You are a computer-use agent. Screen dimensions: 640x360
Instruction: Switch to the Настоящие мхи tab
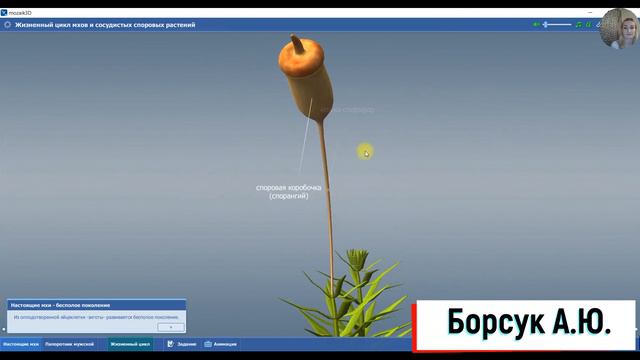click(21, 344)
